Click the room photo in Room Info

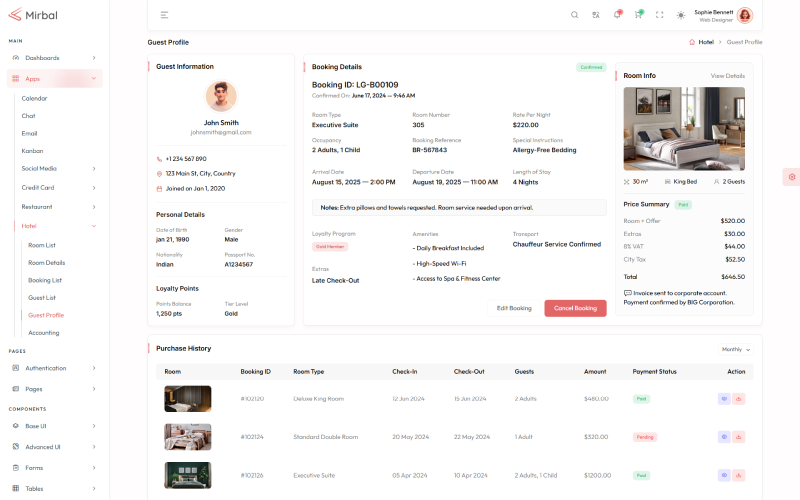(684, 129)
